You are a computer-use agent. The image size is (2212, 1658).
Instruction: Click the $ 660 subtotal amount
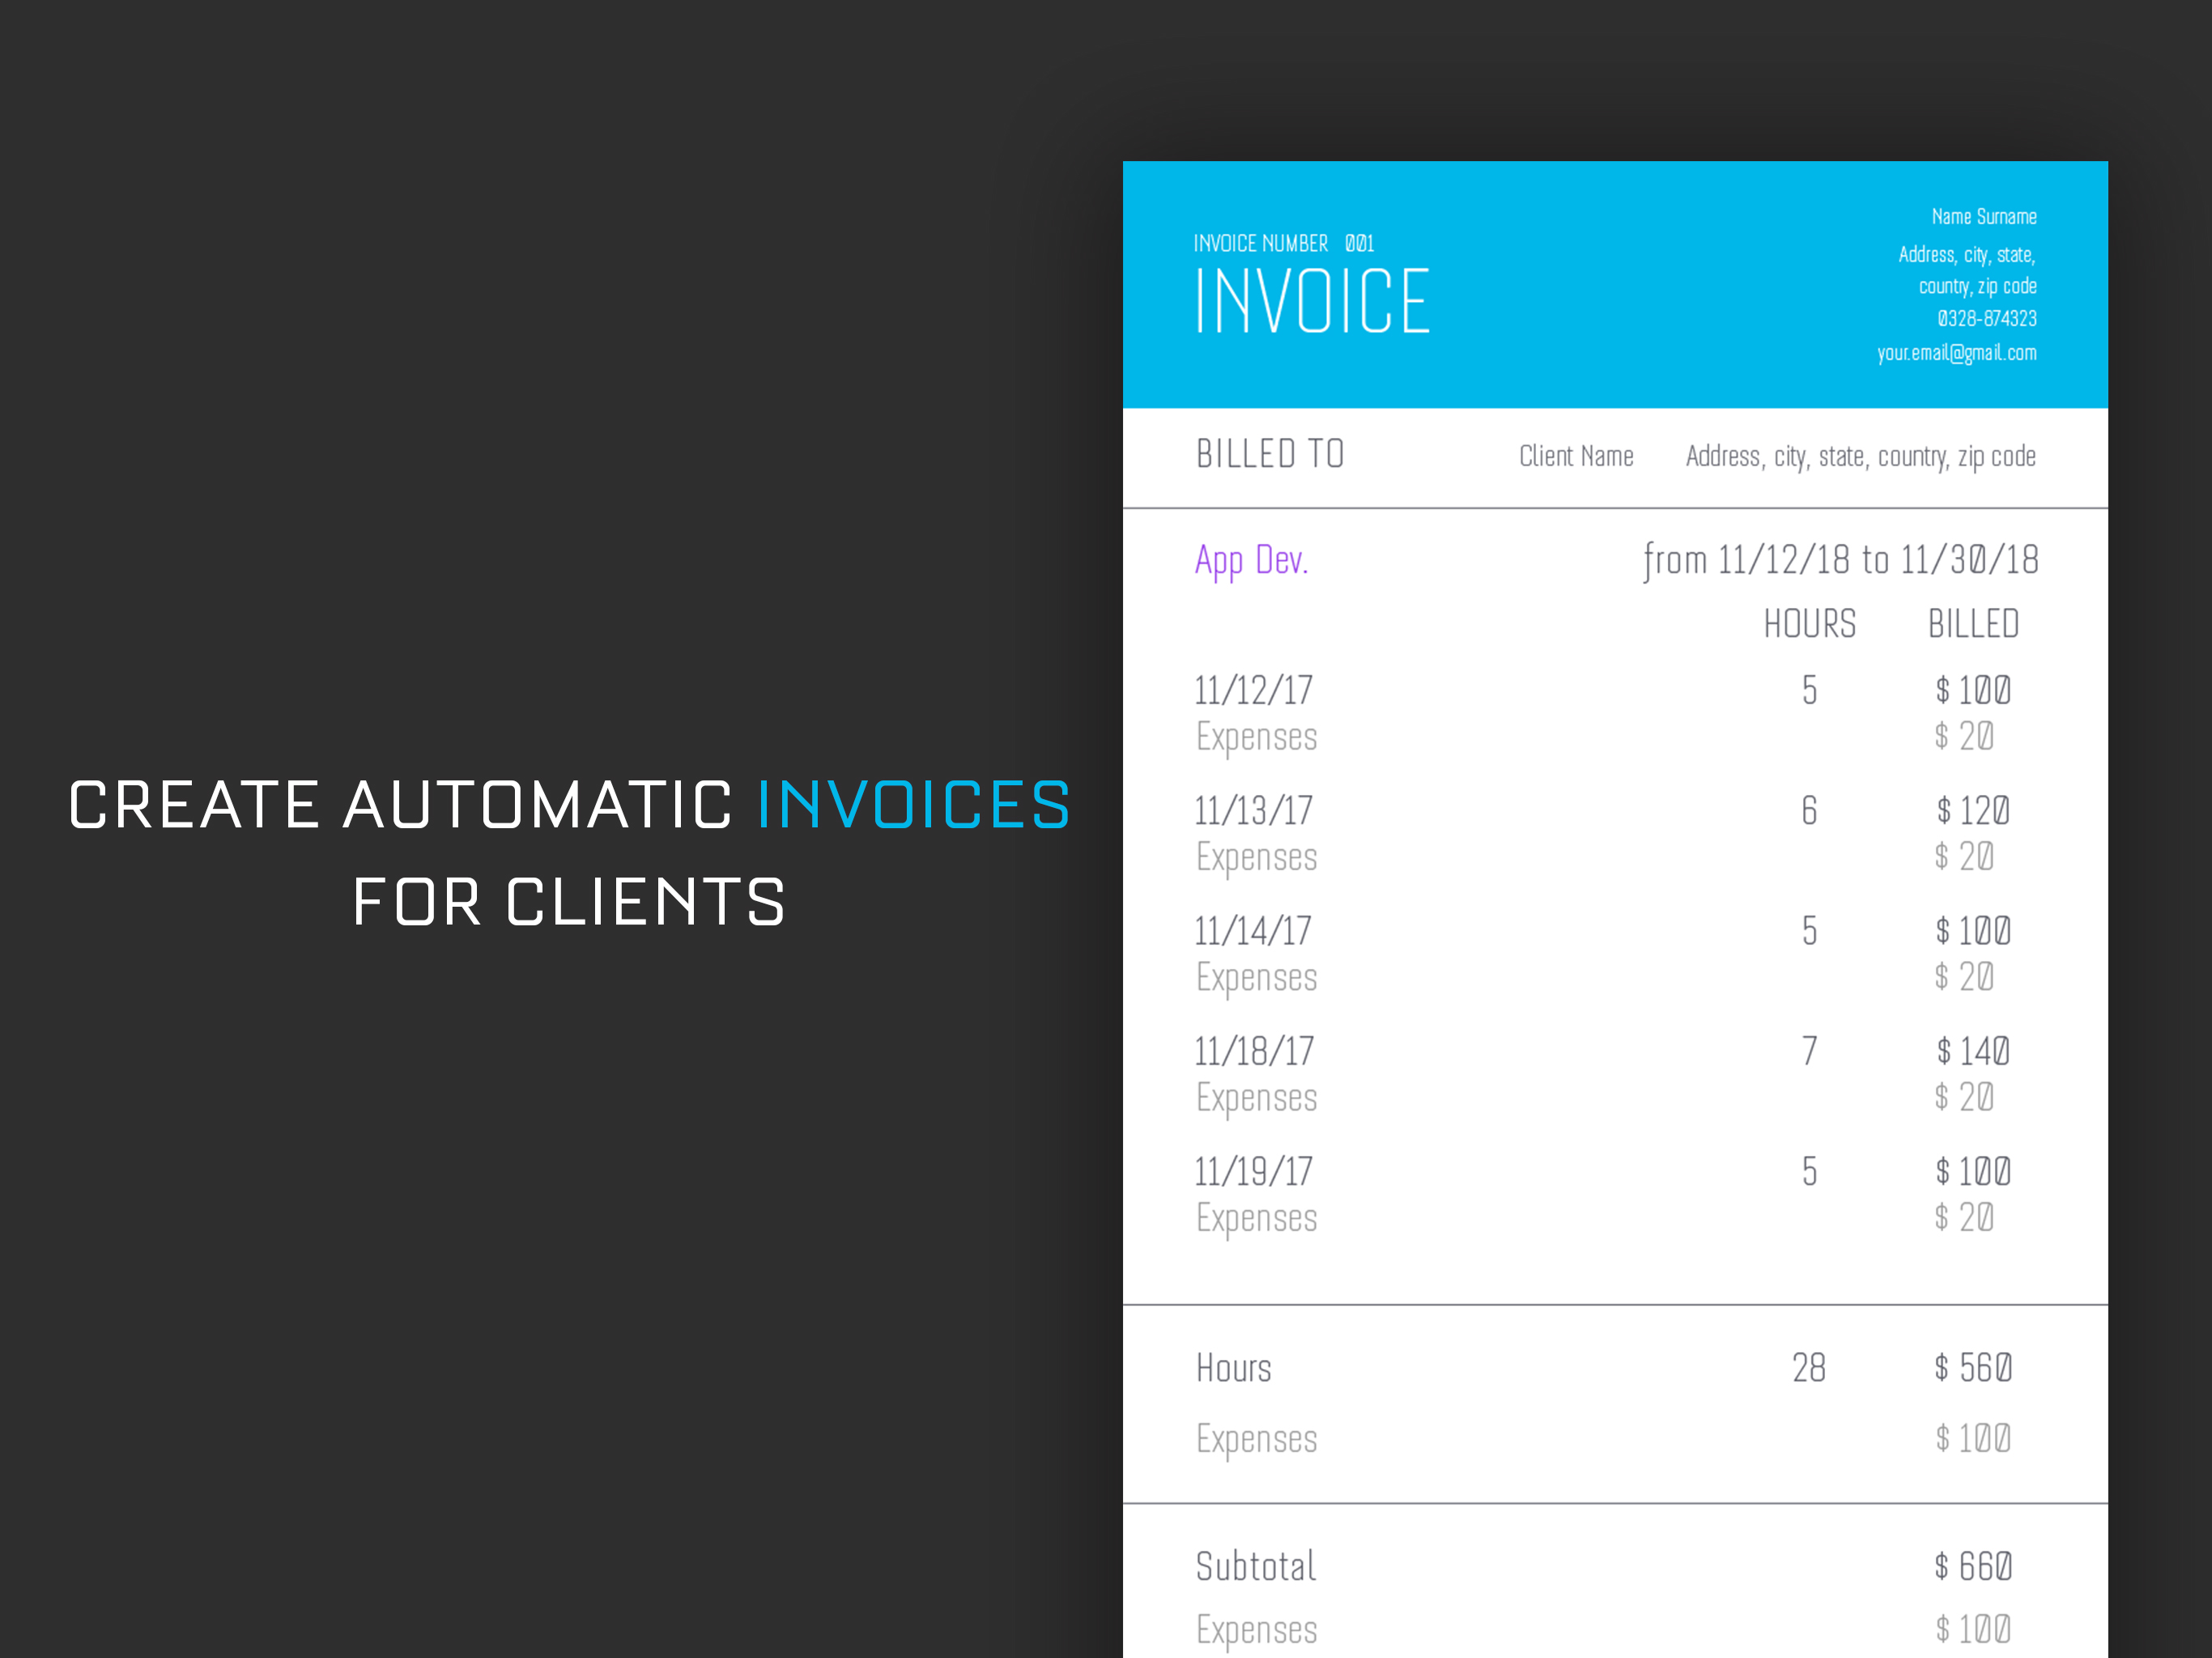(1972, 1566)
